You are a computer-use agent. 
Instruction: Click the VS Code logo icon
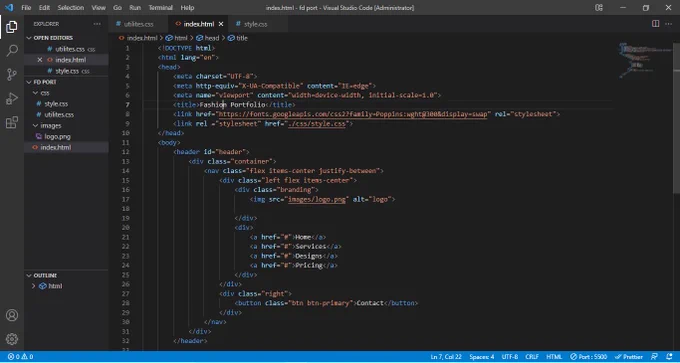[9, 7]
